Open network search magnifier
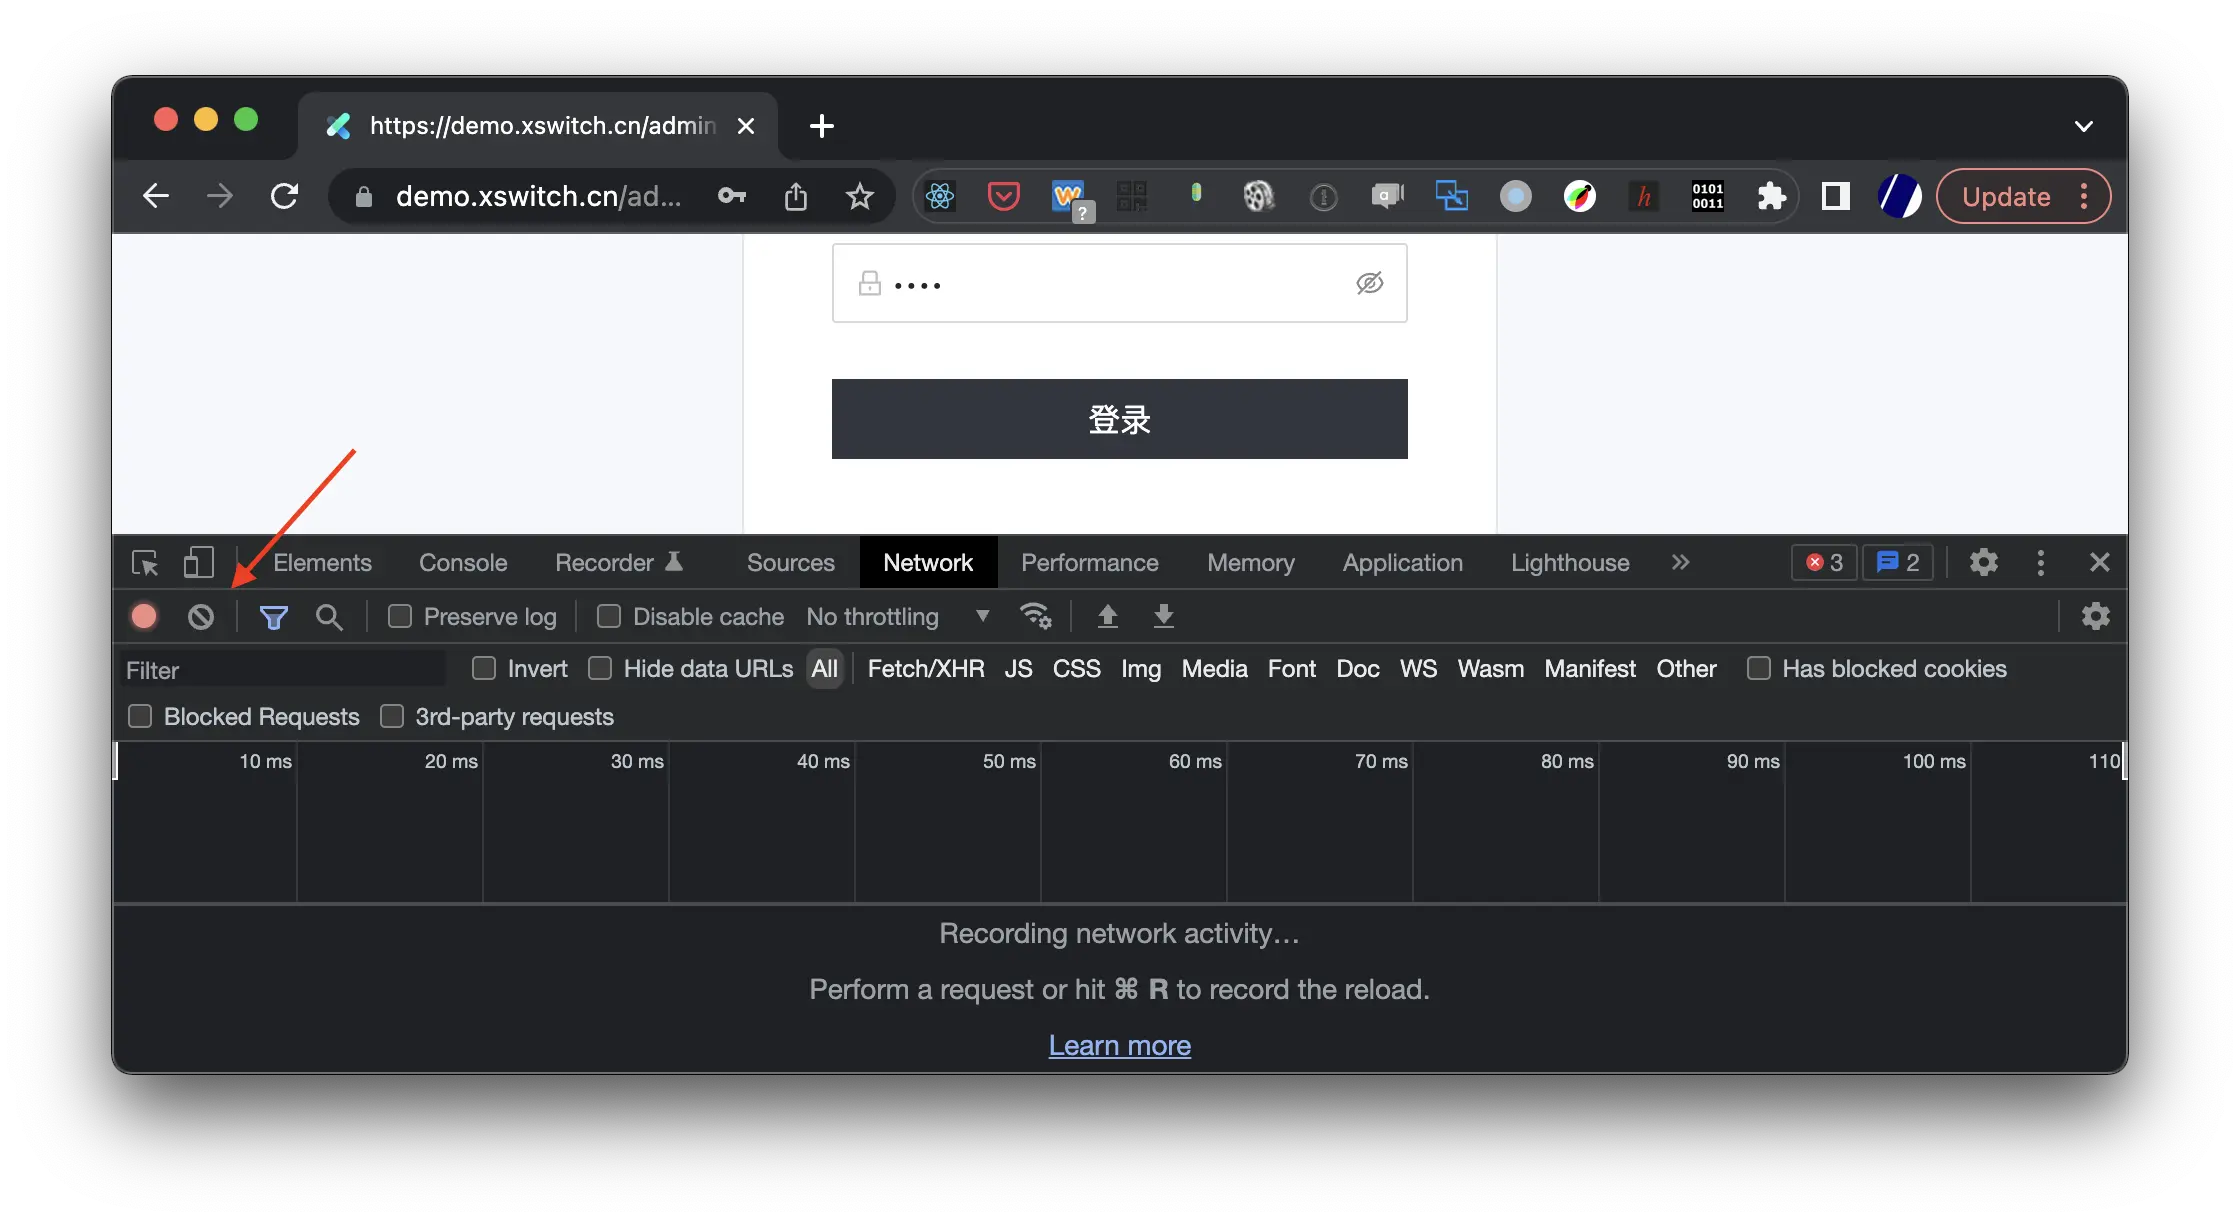The image size is (2240, 1222). click(x=329, y=617)
